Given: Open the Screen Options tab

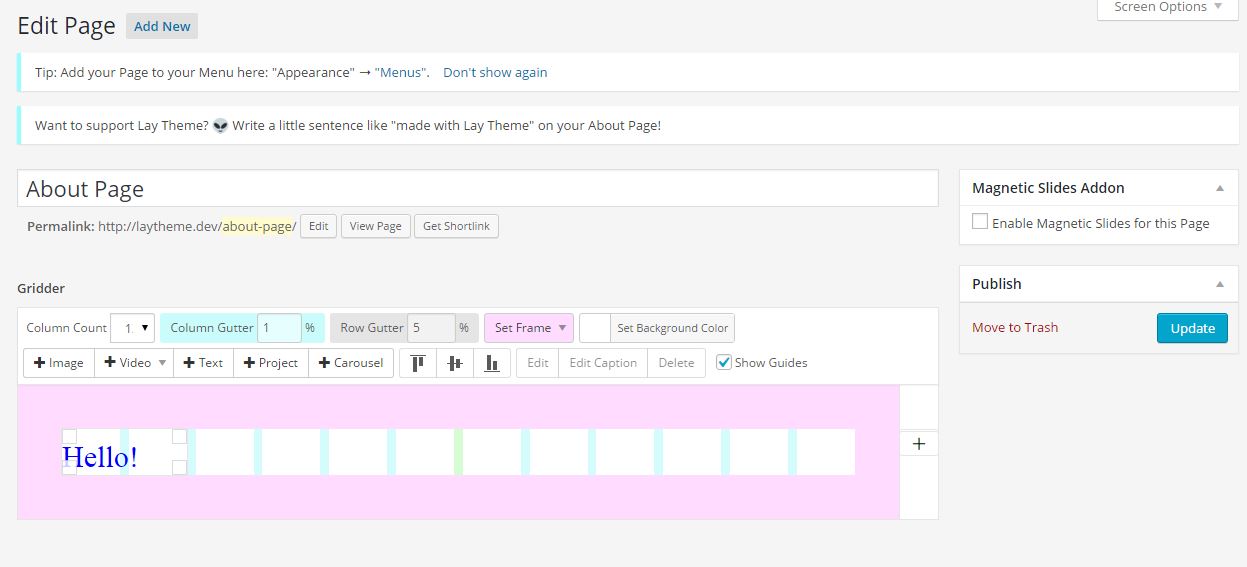Looking at the screenshot, I should [x=1168, y=8].
